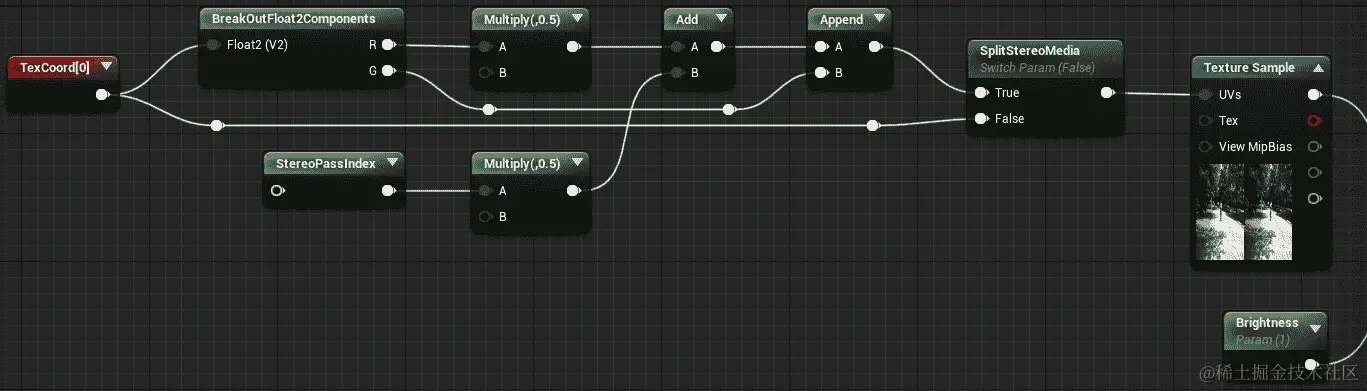Click the Append node output pin
Viewport: 1367px width, 391px height.
pos(876,47)
